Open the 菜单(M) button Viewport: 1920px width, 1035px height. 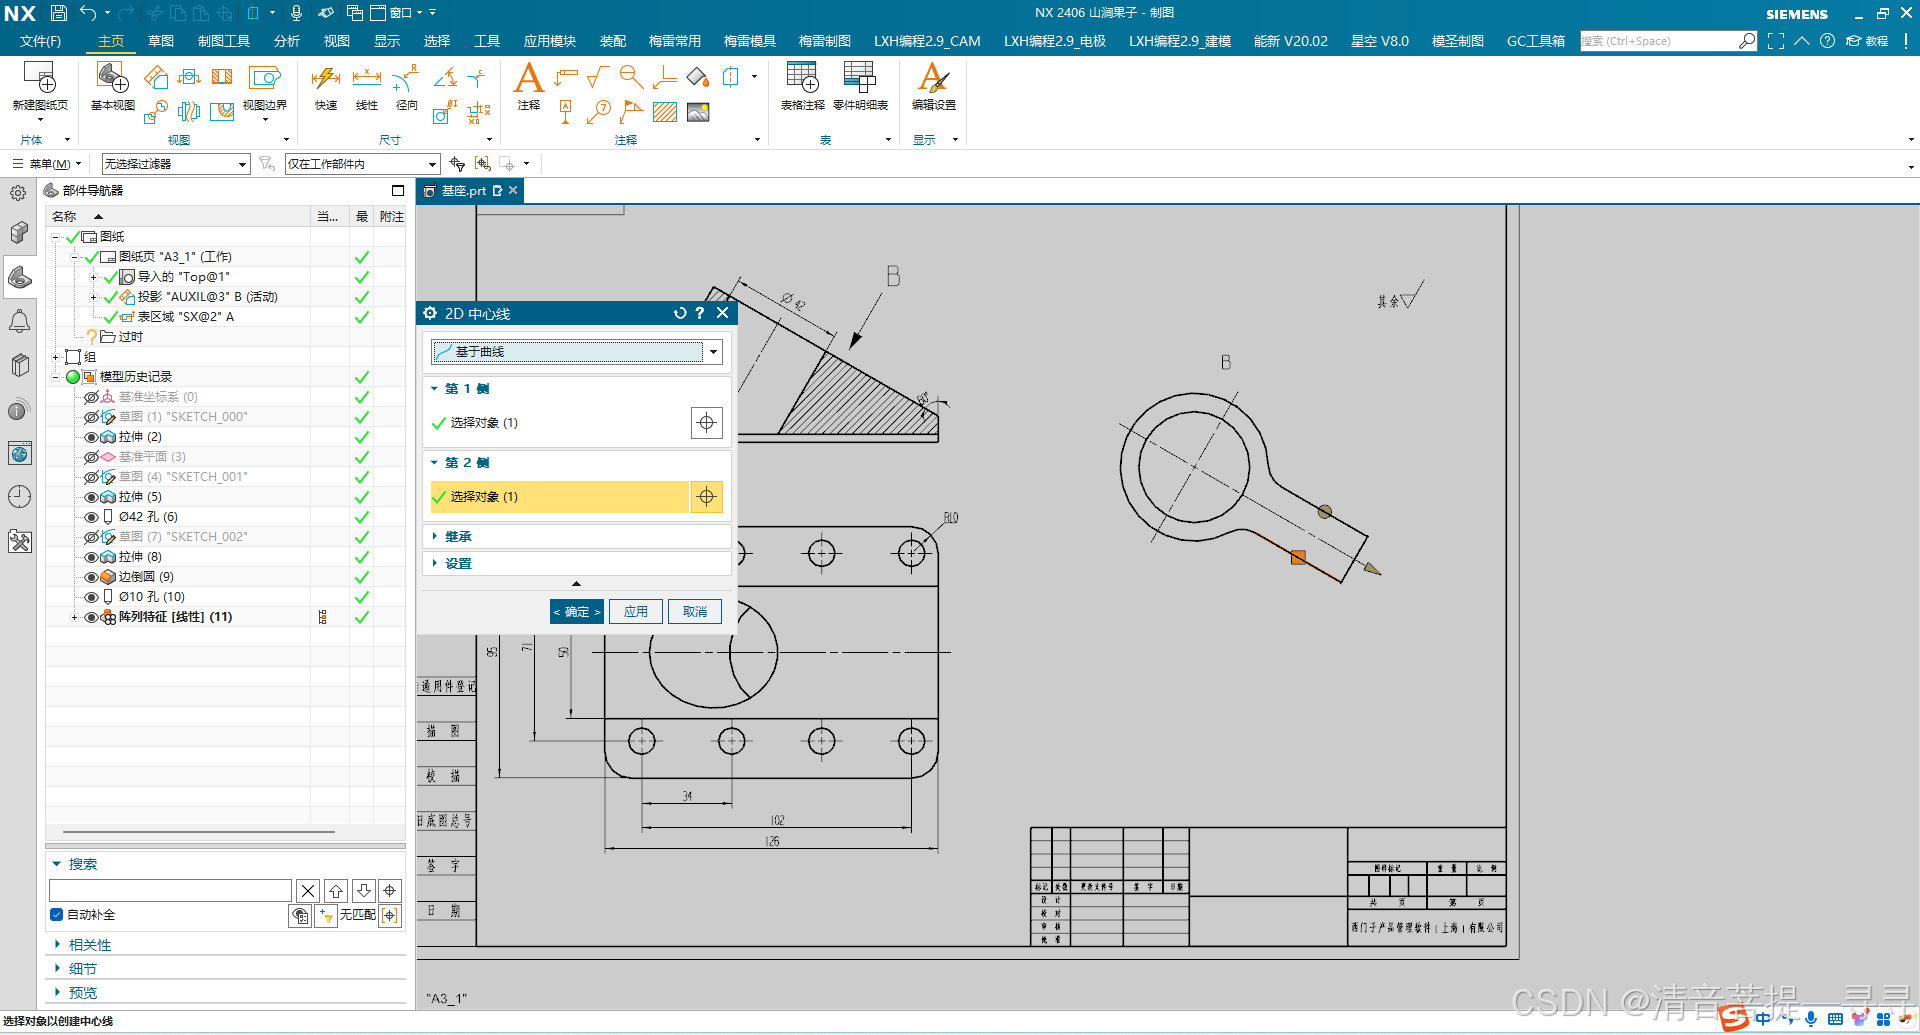[45, 164]
